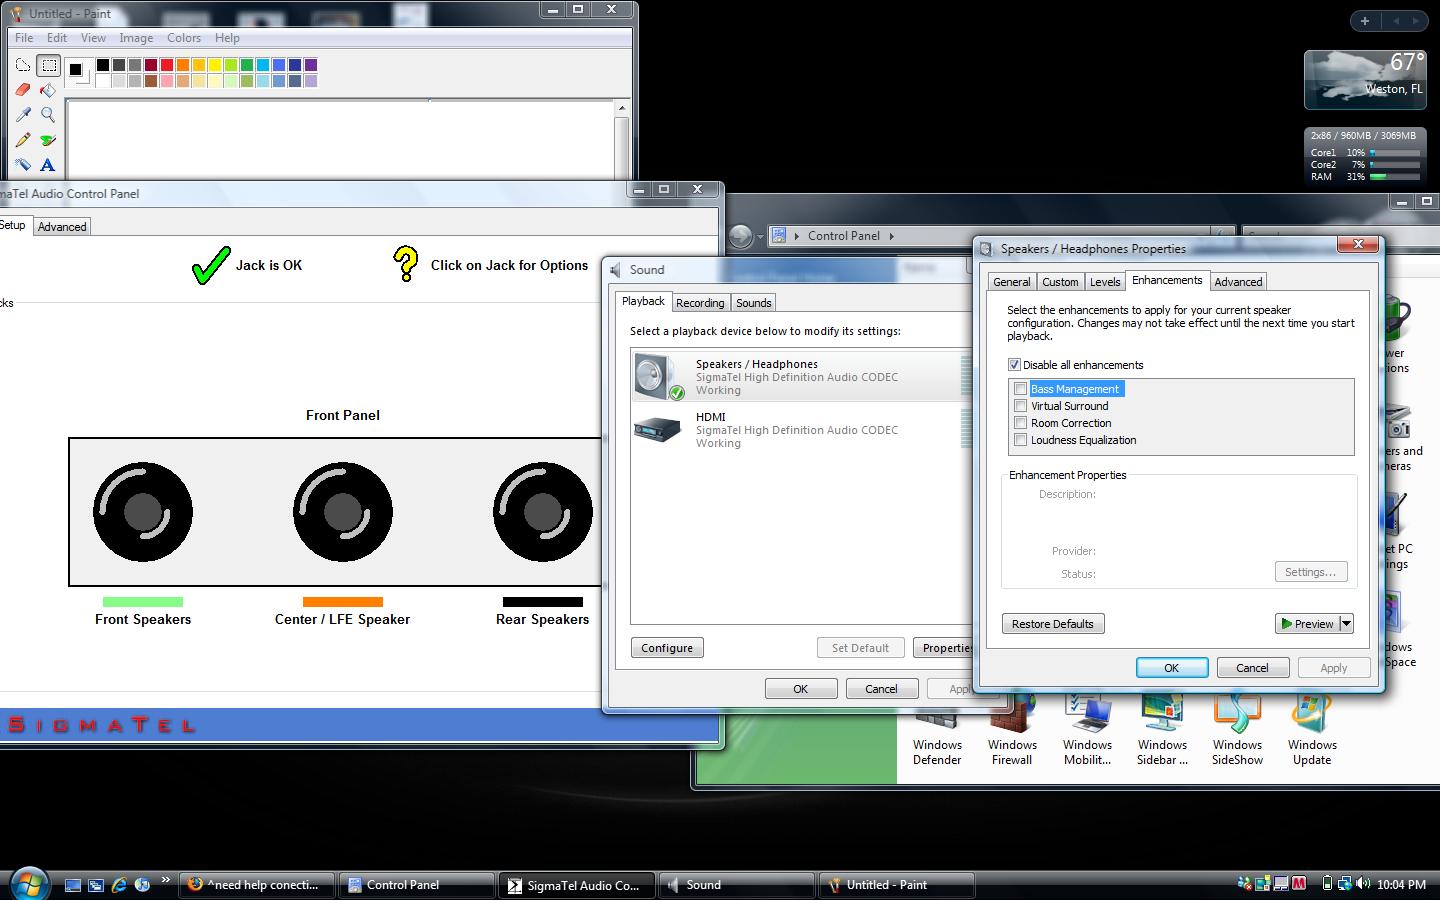Viewport: 1440px width, 900px height.
Task: Enable the Loudness Equalization checkbox
Action: click(1020, 440)
